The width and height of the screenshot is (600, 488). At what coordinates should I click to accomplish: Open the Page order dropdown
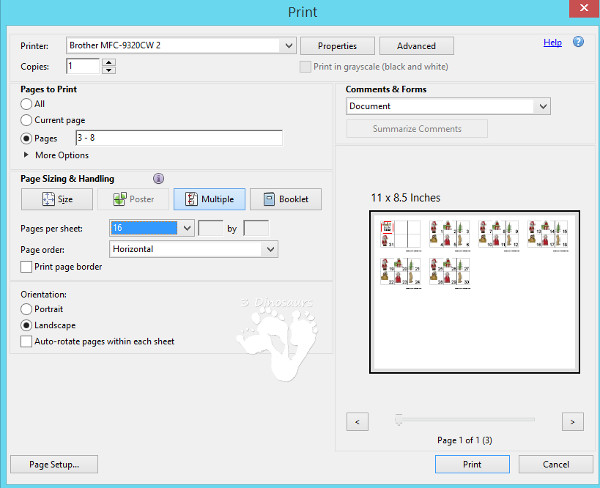coord(269,249)
